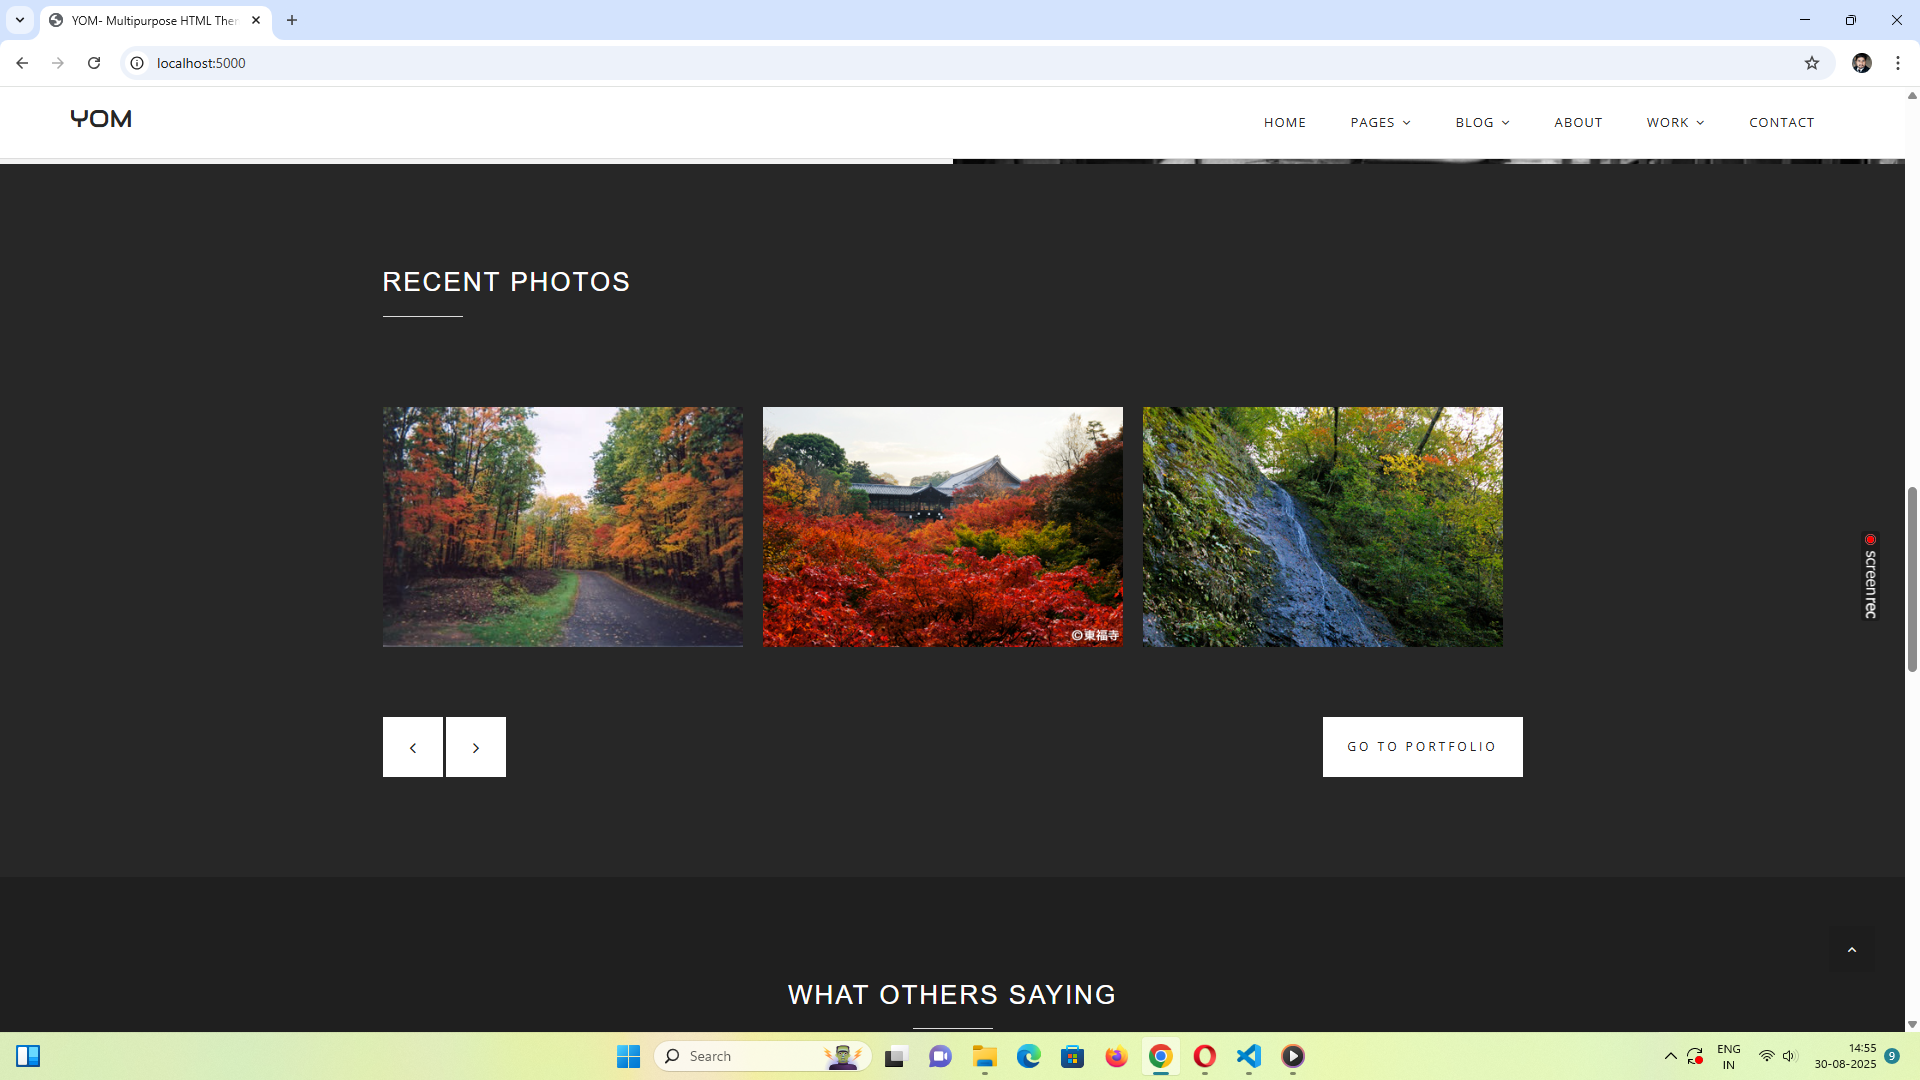This screenshot has width=1920, height=1080.
Task: Click the browser forward arrow
Action: click(58, 63)
